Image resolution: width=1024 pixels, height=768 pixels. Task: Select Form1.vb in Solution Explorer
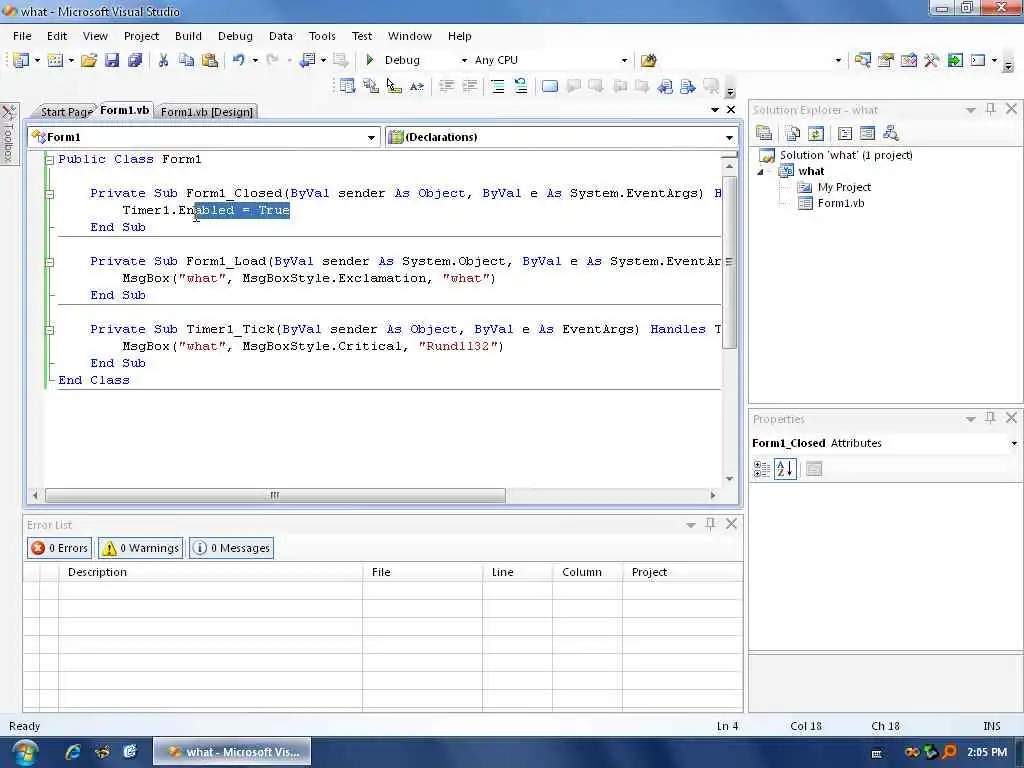(840, 203)
